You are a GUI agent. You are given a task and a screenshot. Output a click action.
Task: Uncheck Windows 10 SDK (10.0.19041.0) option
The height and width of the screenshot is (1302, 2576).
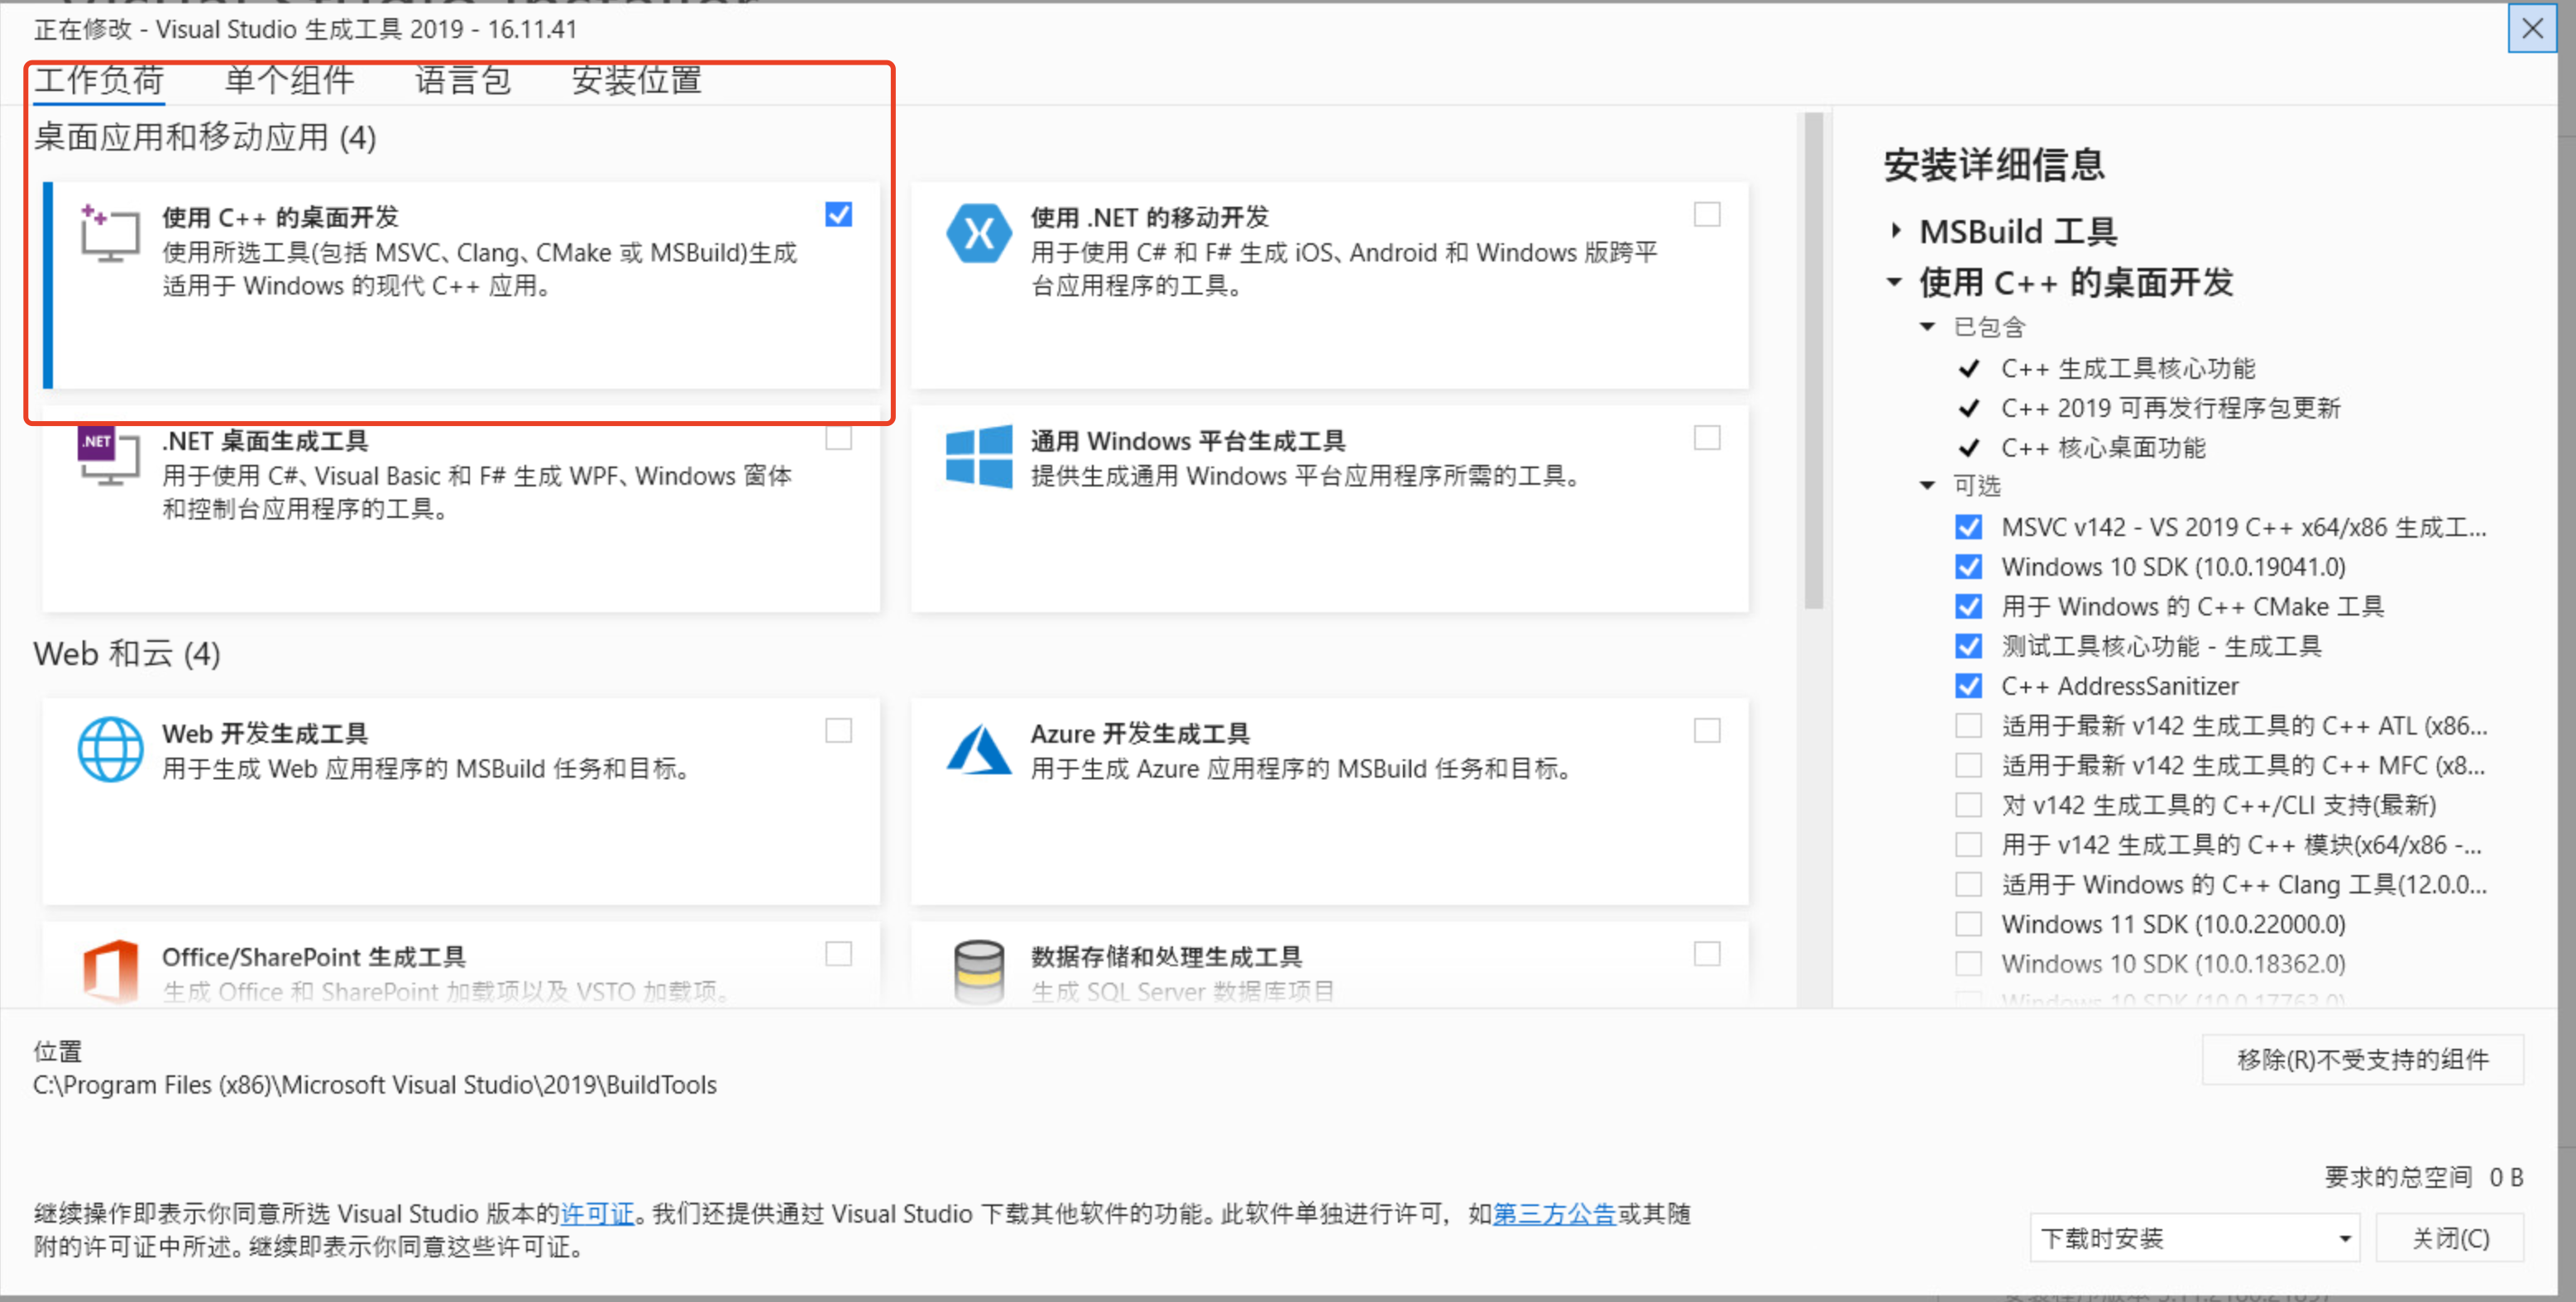pos(1967,567)
